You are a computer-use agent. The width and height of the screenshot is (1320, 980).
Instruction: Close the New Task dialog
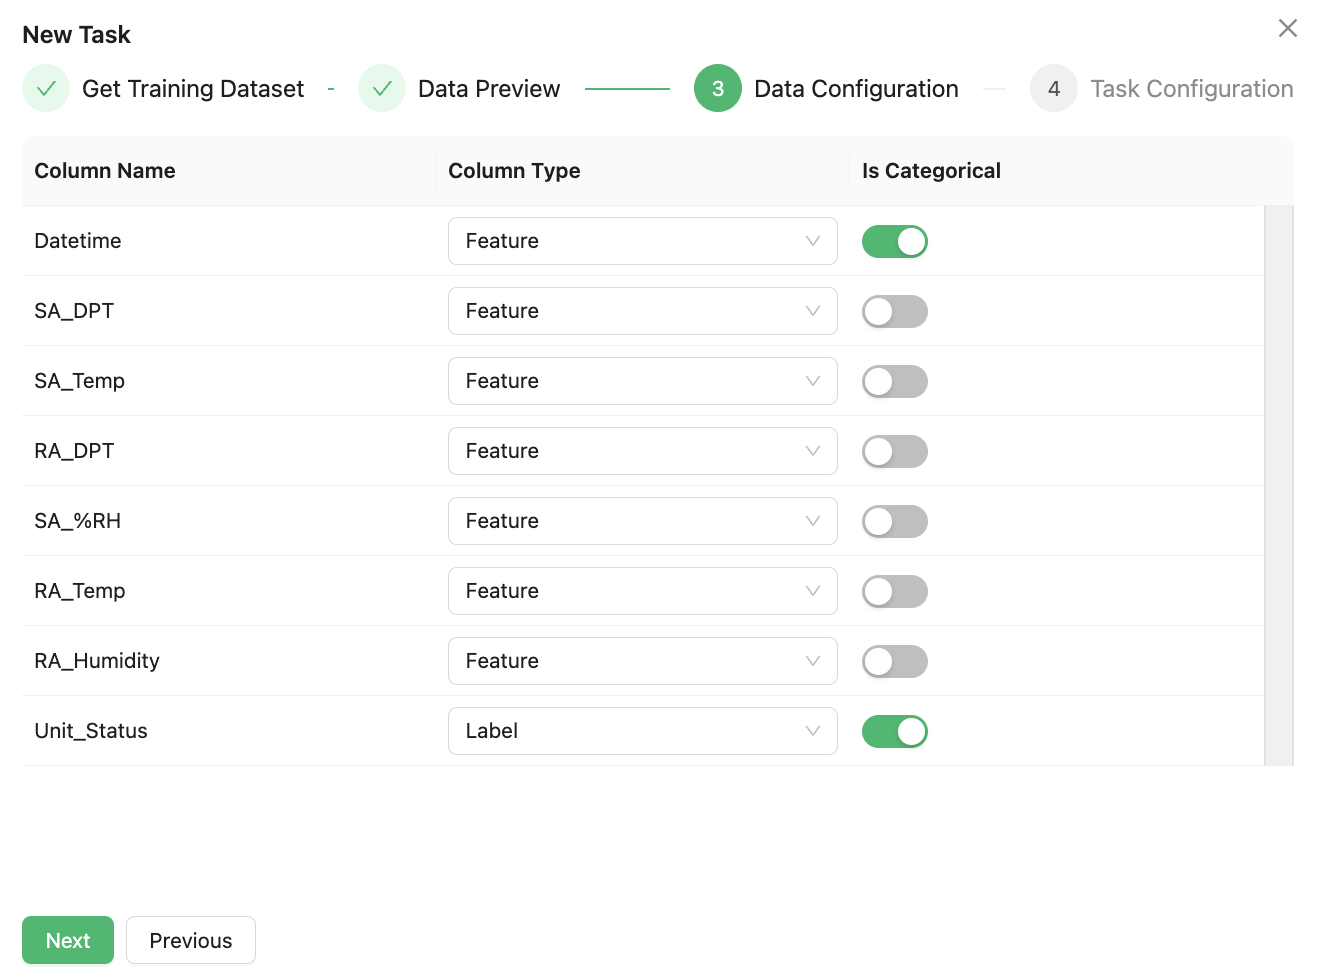pos(1287,29)
